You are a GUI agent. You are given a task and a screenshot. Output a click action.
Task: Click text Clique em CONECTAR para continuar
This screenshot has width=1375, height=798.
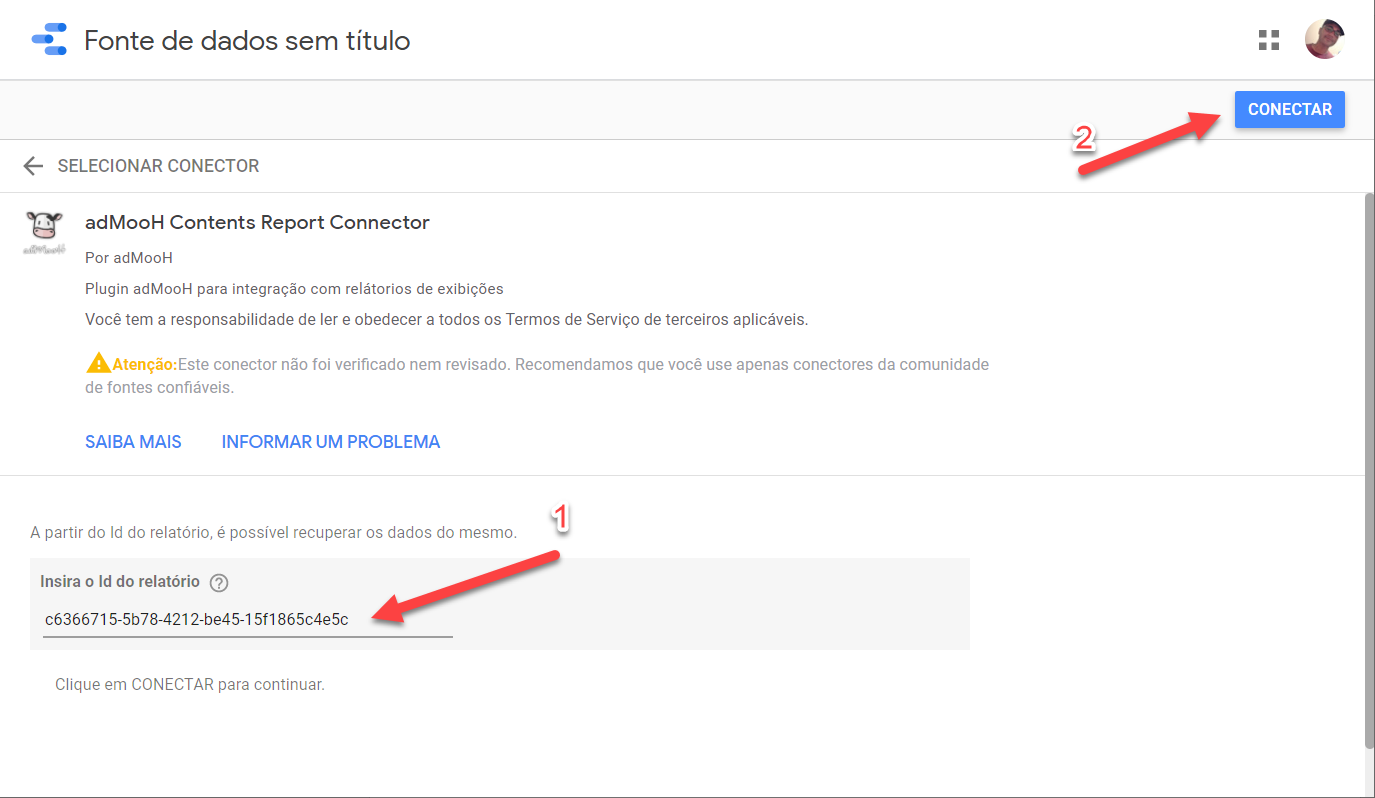click(x=190, y=686)
